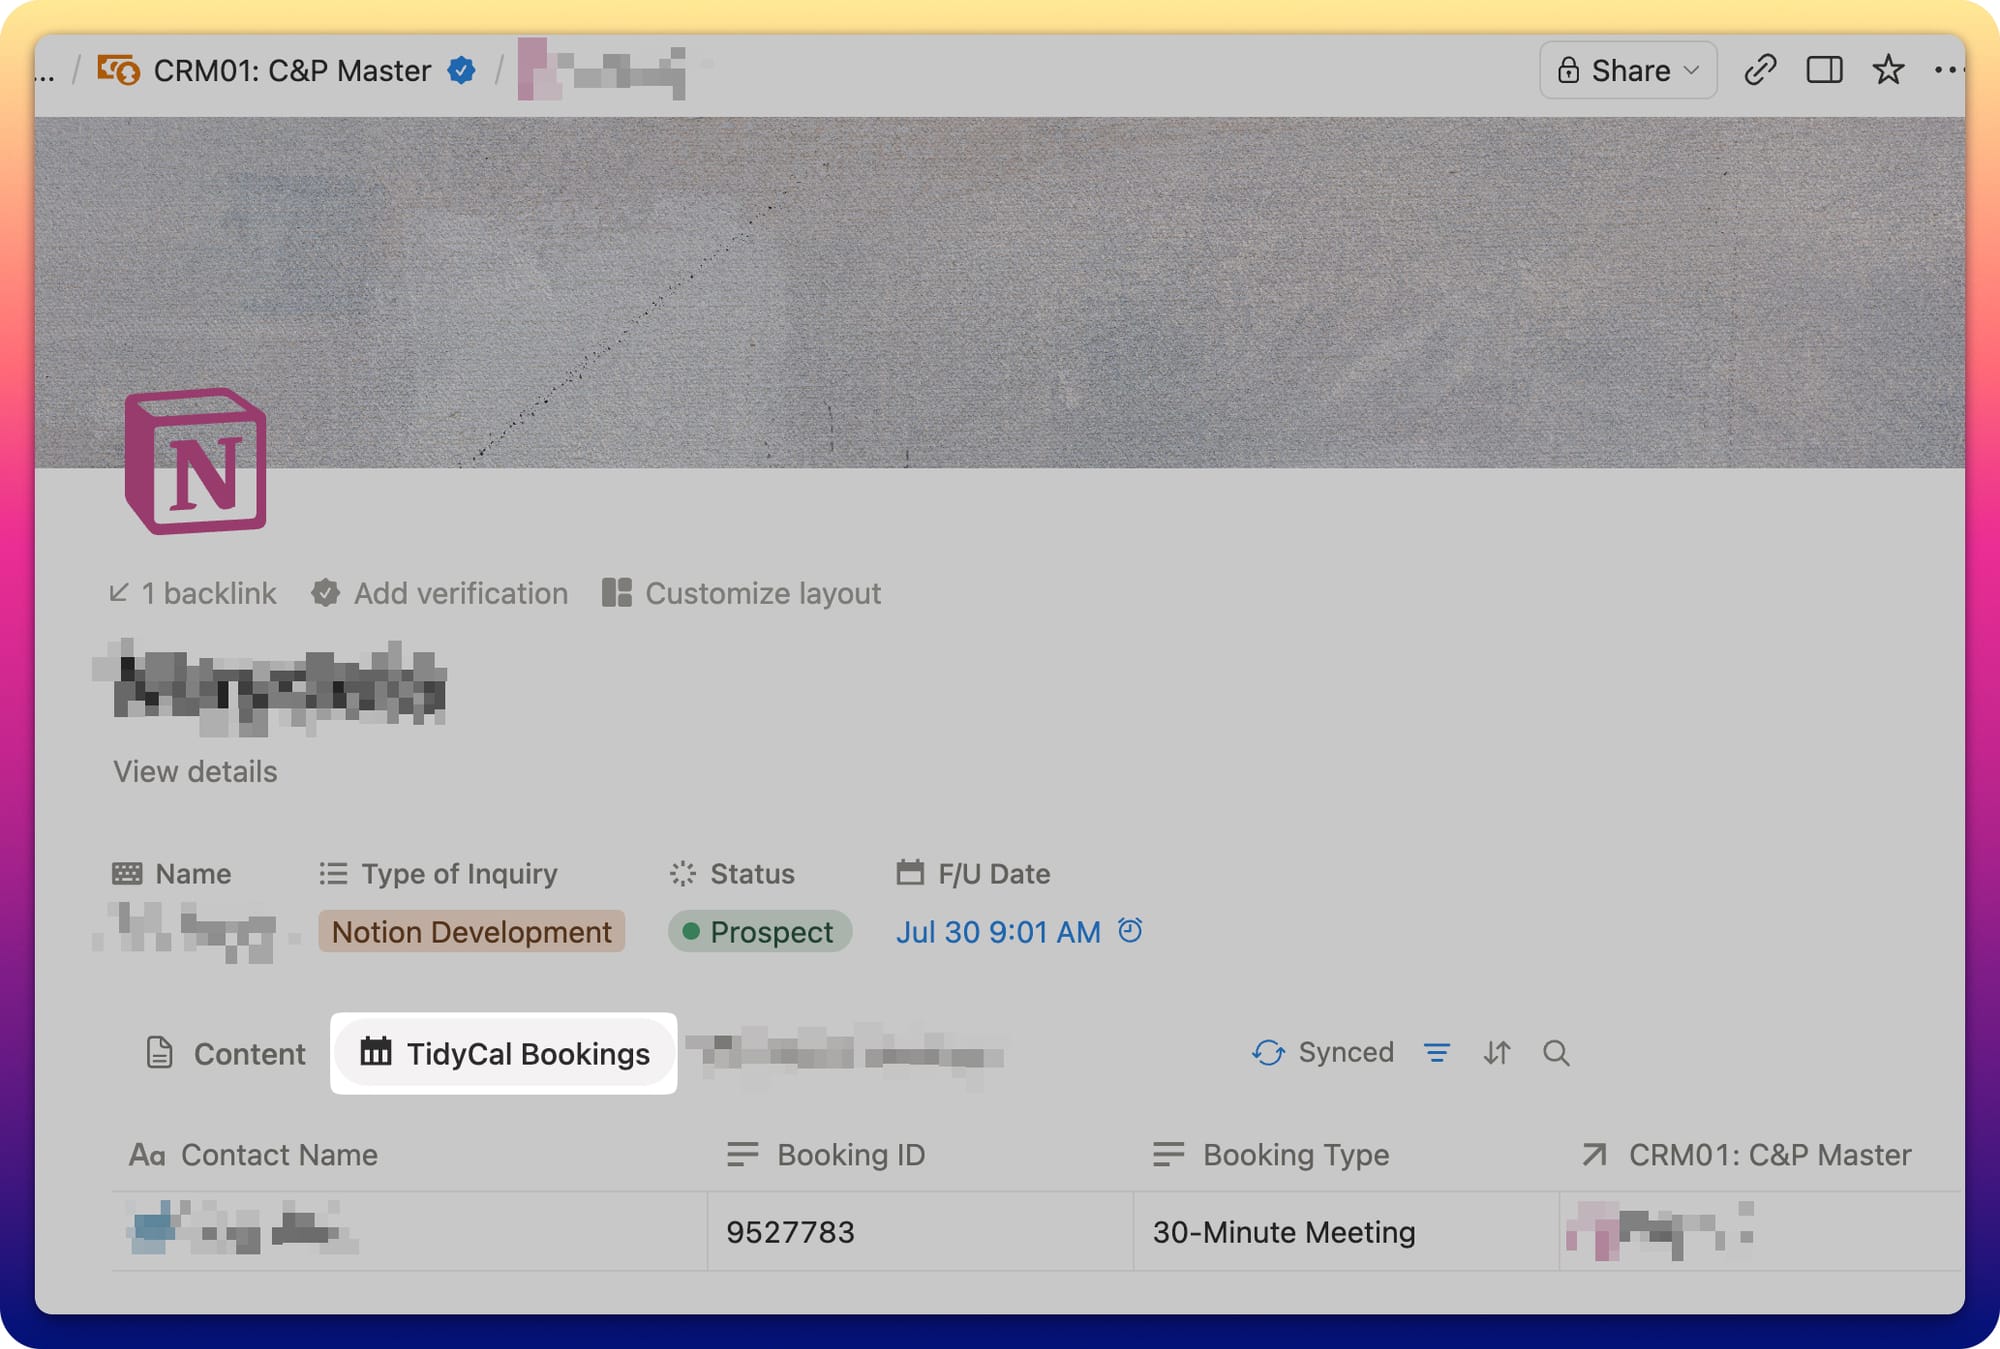This screenshot has width=2000, height=1349.
Task: Select booking ID cell 9527783
Action: [920, 1231]
